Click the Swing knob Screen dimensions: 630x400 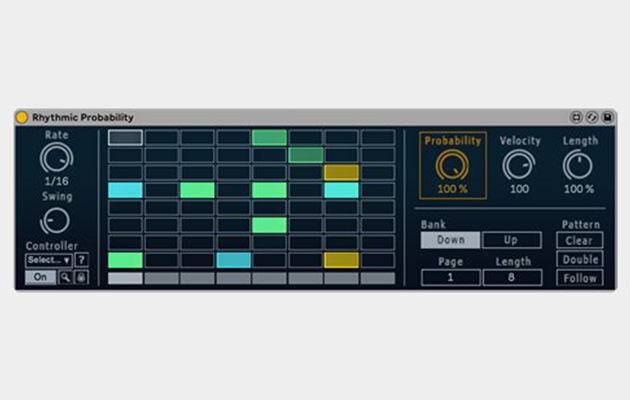57,220
